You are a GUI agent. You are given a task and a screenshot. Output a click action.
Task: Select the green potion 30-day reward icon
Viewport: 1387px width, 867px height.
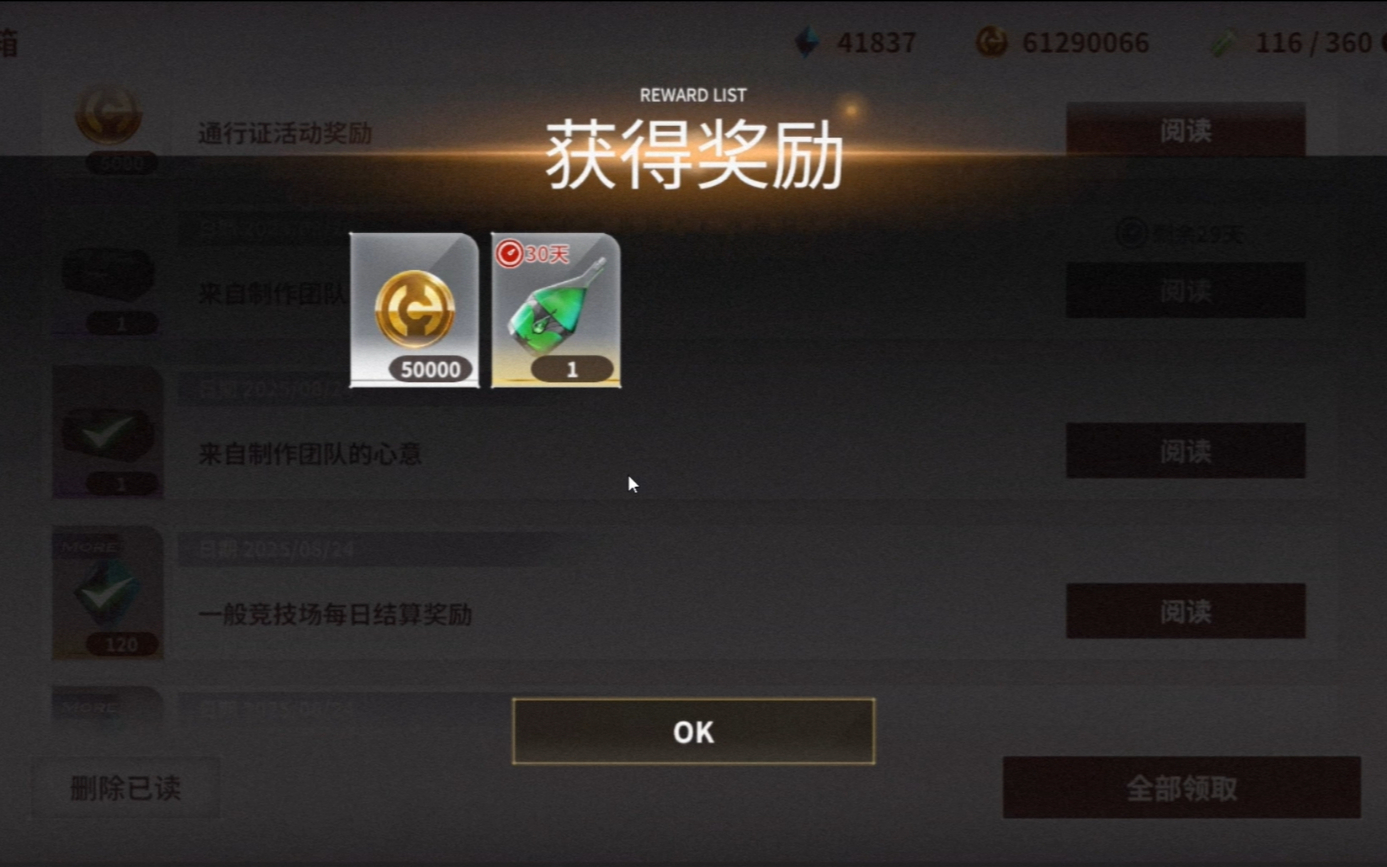tap(556, 310)
